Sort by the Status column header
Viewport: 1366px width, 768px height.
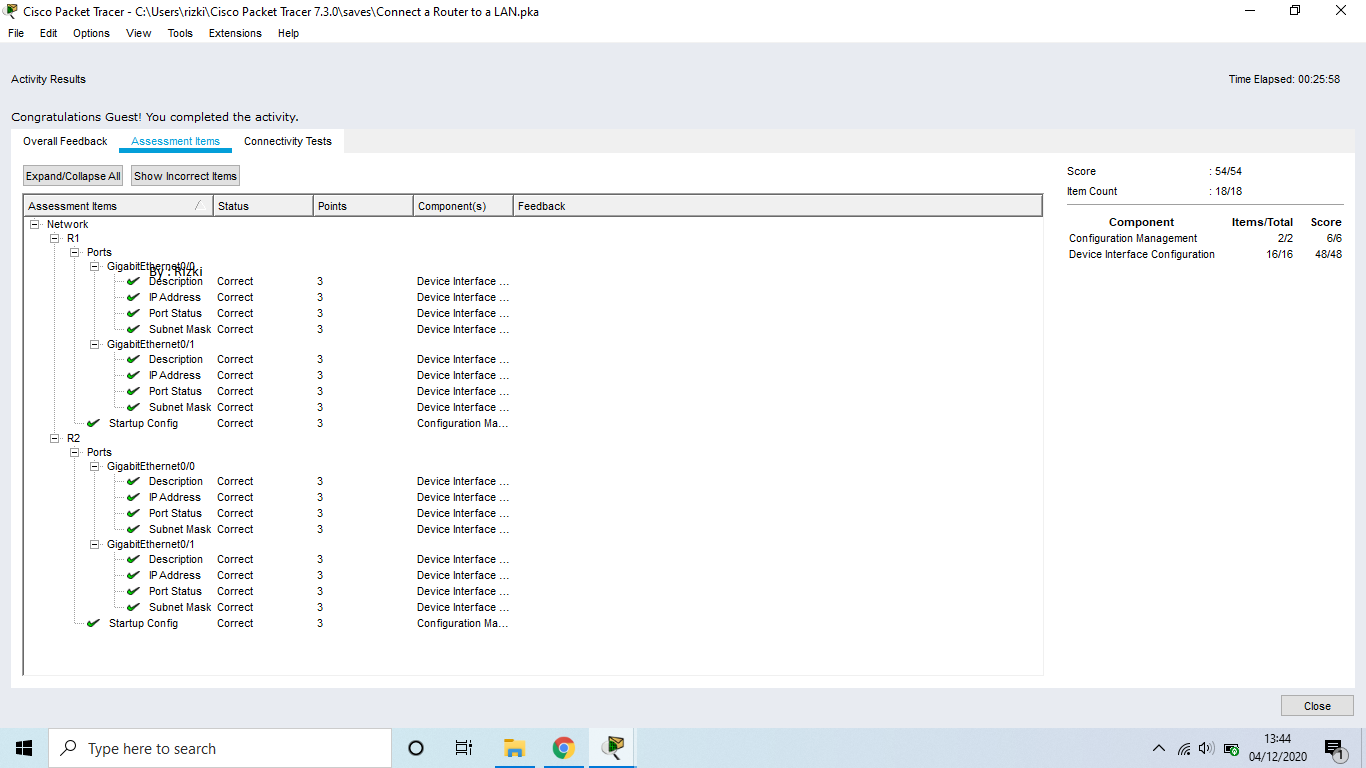click(263, 206)
